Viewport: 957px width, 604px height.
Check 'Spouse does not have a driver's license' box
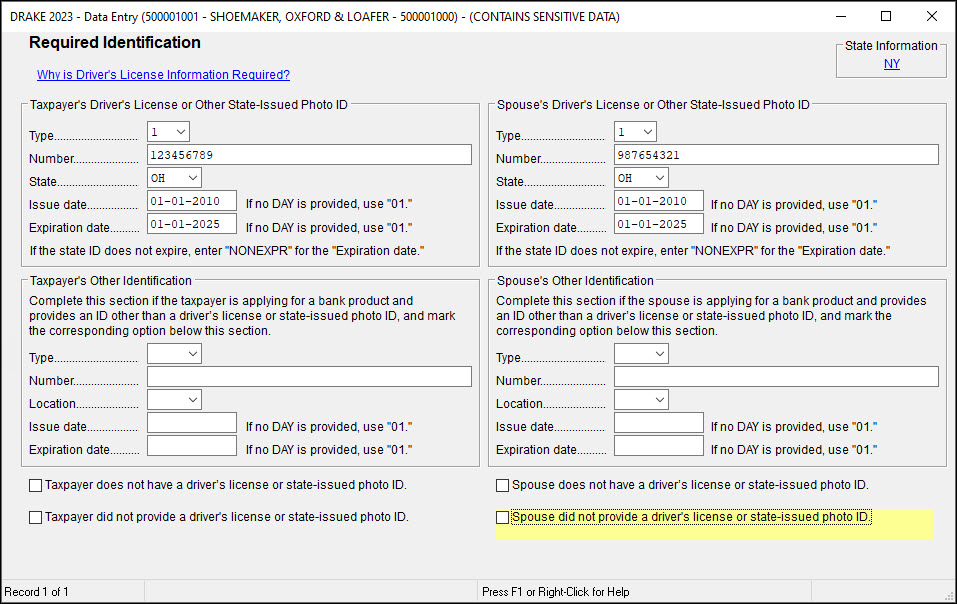tap(502, 486)
